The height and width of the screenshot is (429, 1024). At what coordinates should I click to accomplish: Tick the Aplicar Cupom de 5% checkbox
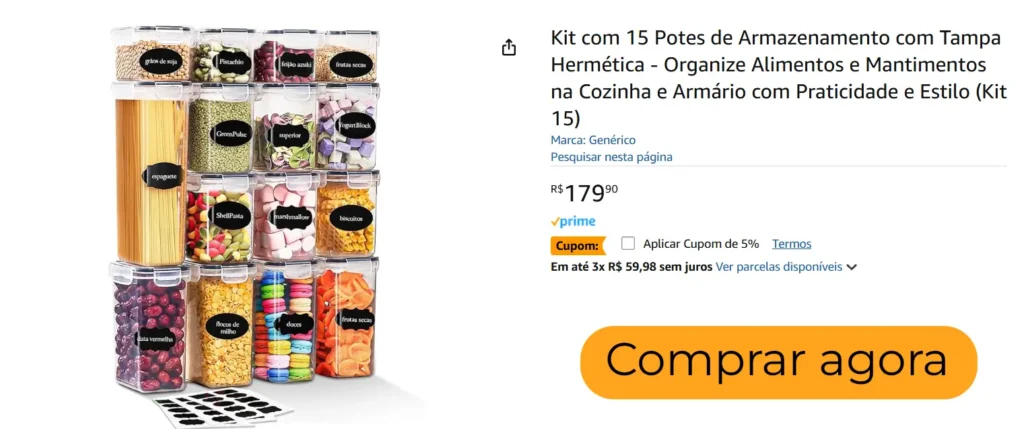tap(628, 244)
